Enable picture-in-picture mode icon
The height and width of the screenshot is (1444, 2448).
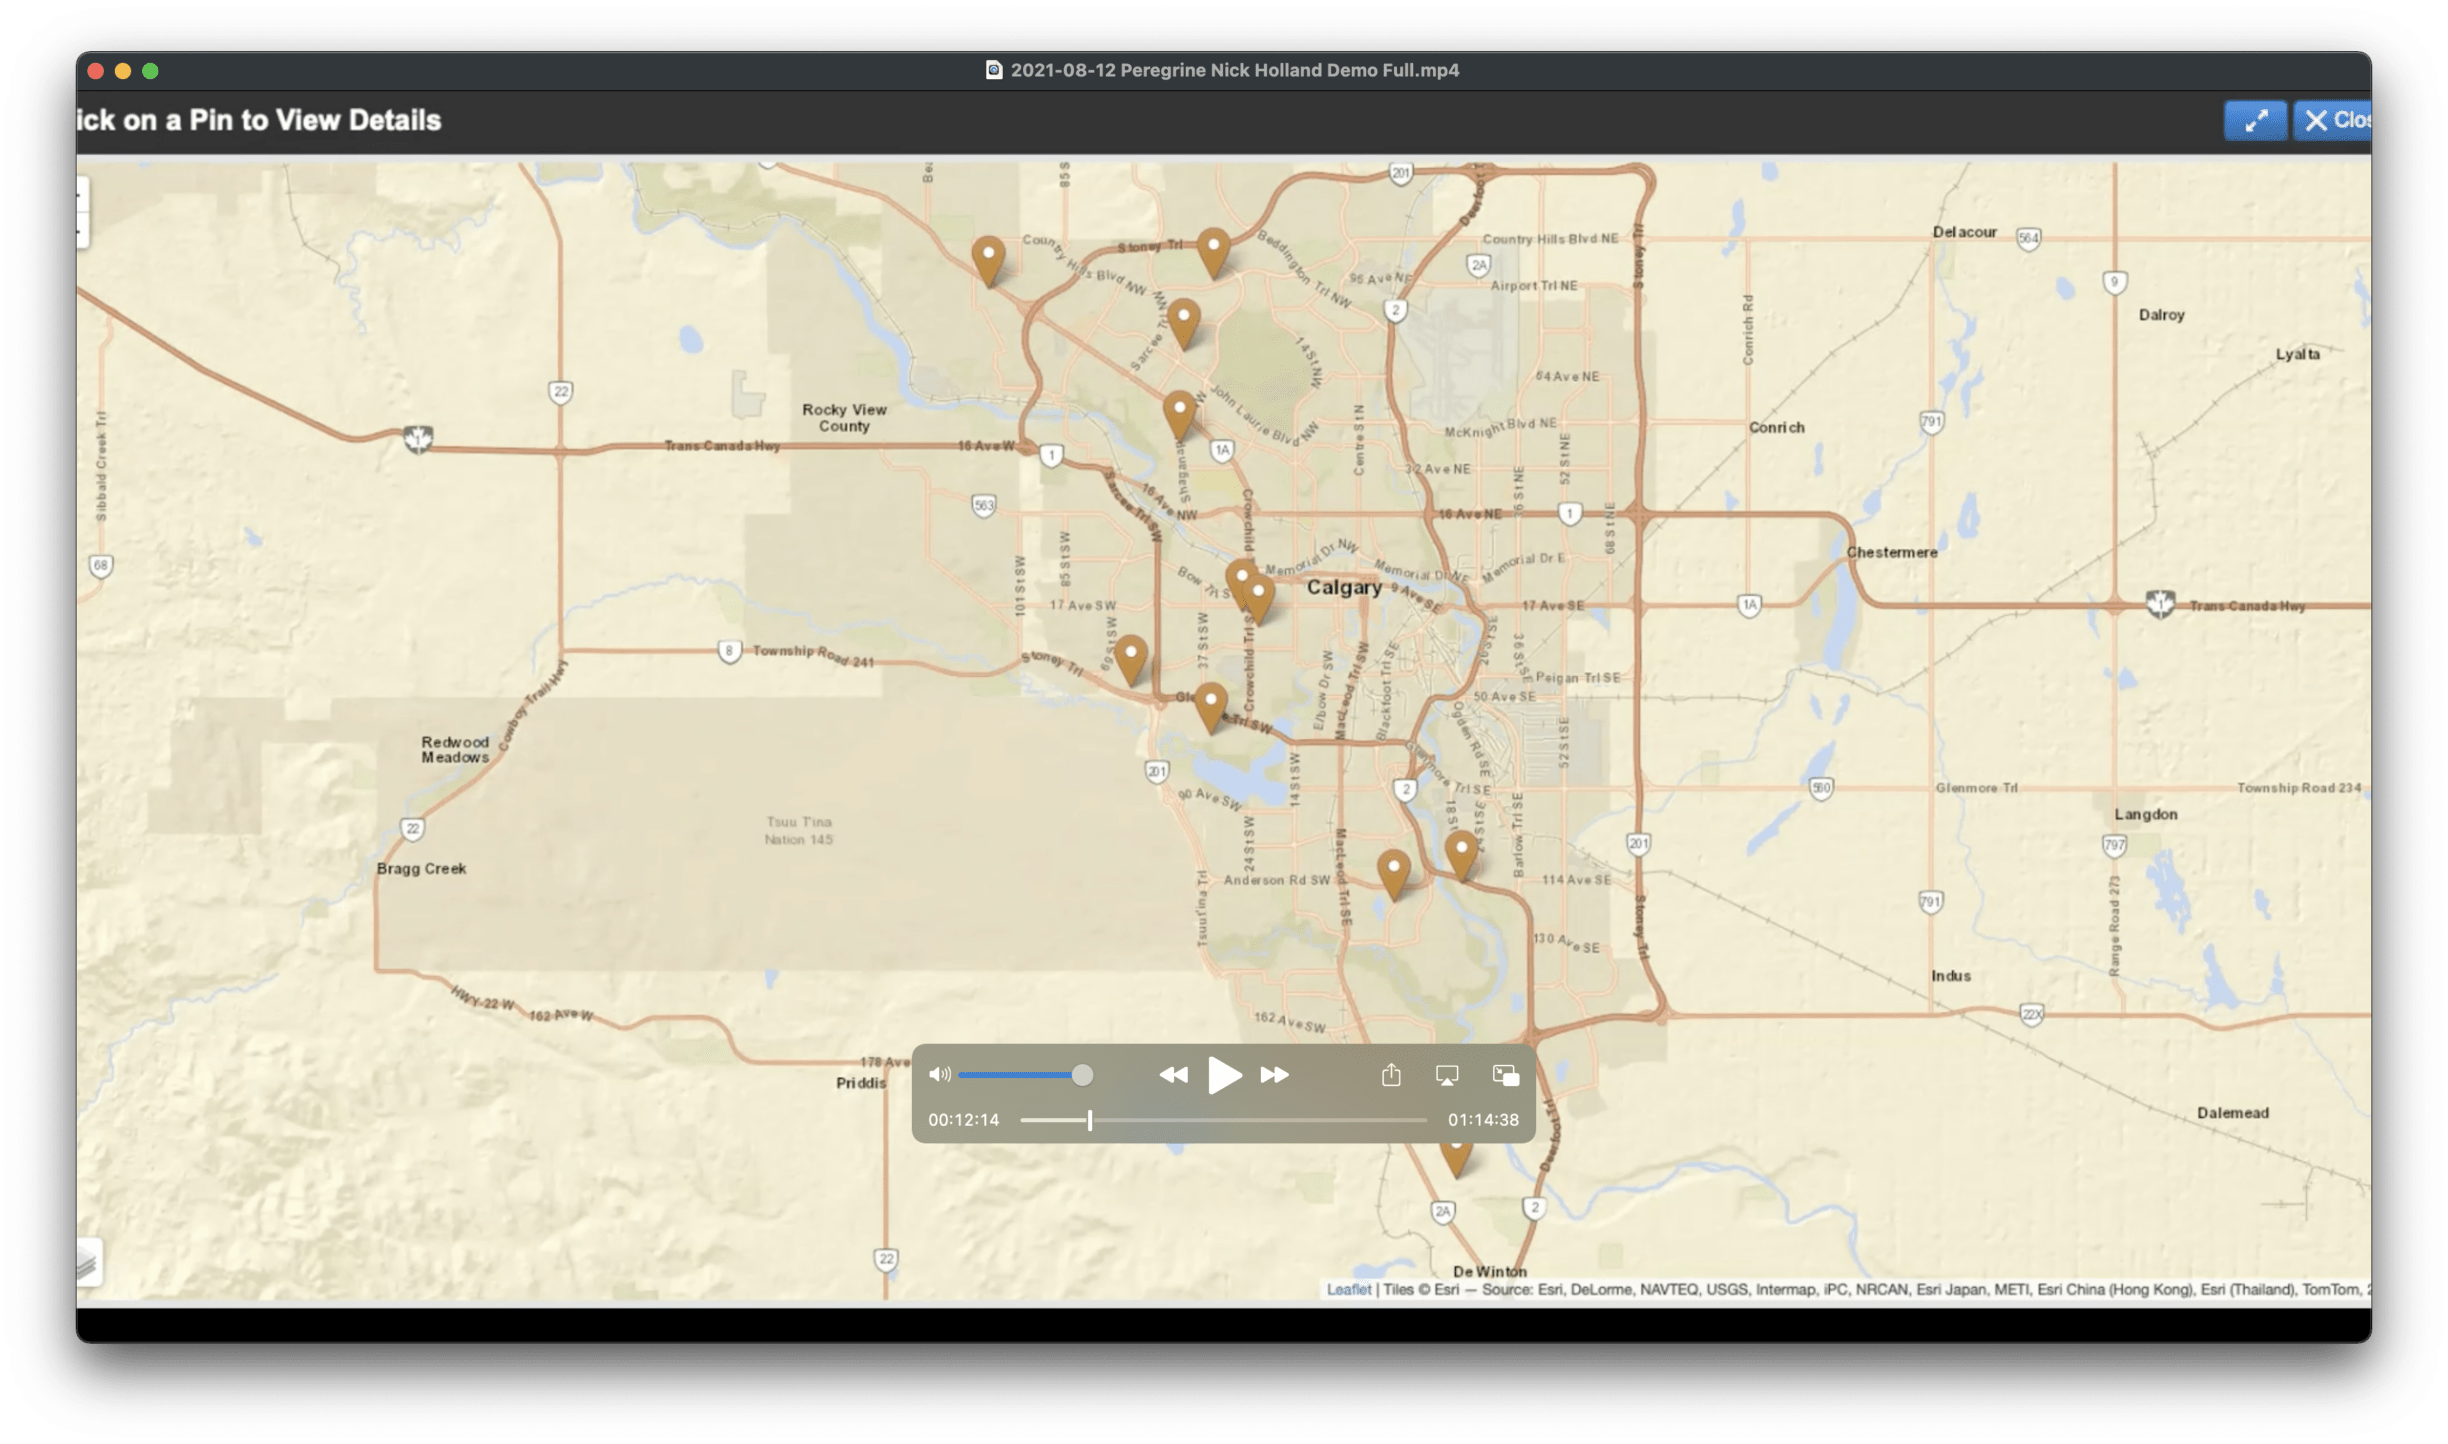point(1506,1075)
